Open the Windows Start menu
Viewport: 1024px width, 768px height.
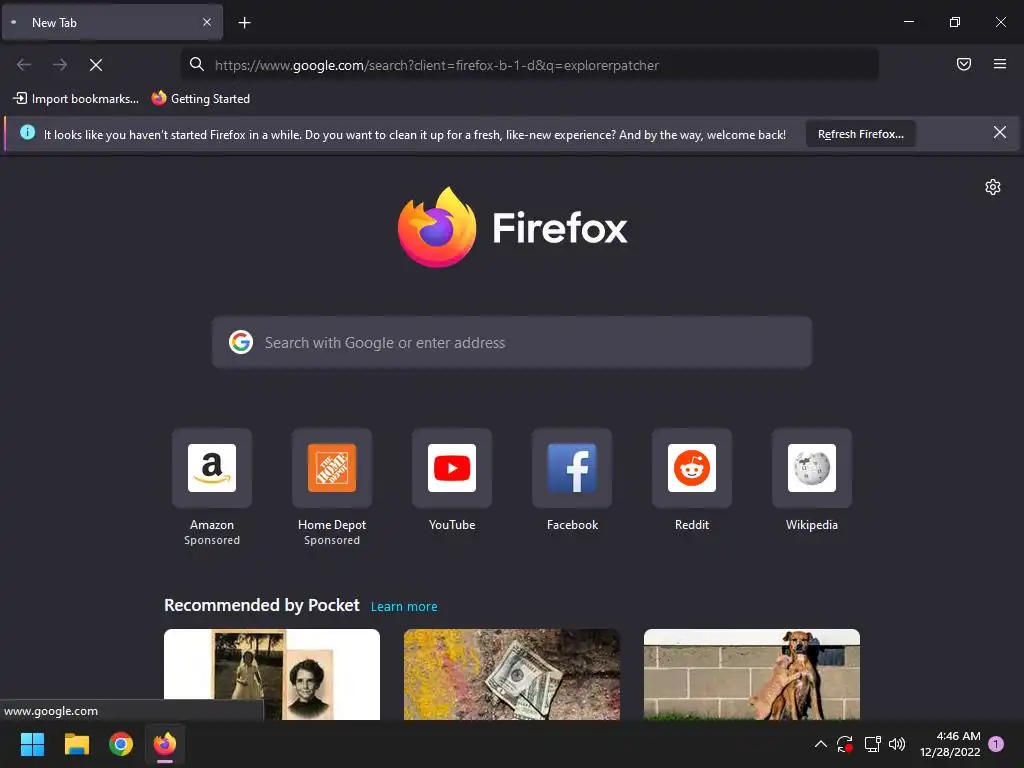(x=32, y=744)
